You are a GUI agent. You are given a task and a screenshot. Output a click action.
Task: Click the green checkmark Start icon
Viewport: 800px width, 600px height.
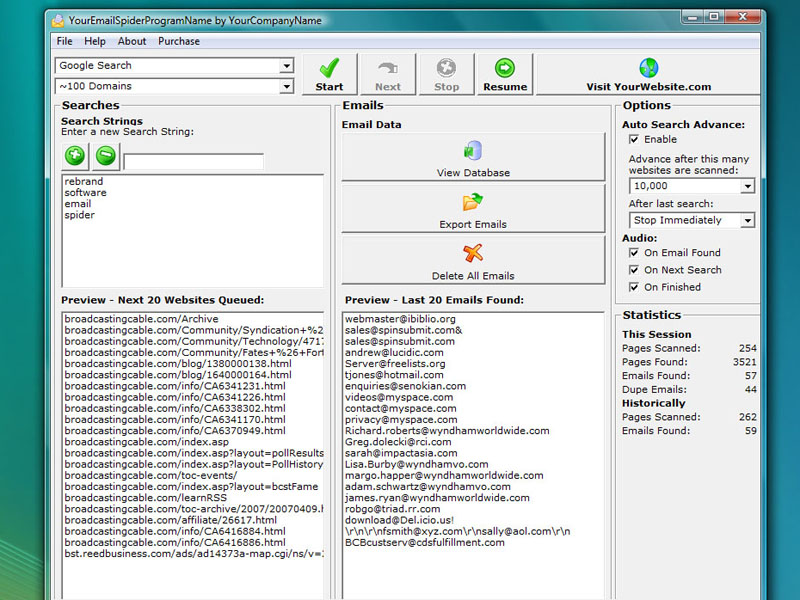[329, 68]
